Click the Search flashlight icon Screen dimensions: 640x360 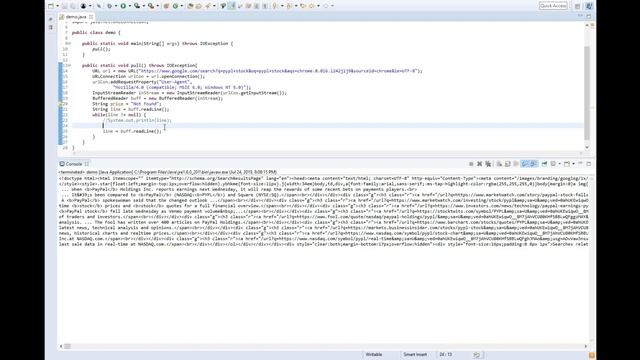208,6
